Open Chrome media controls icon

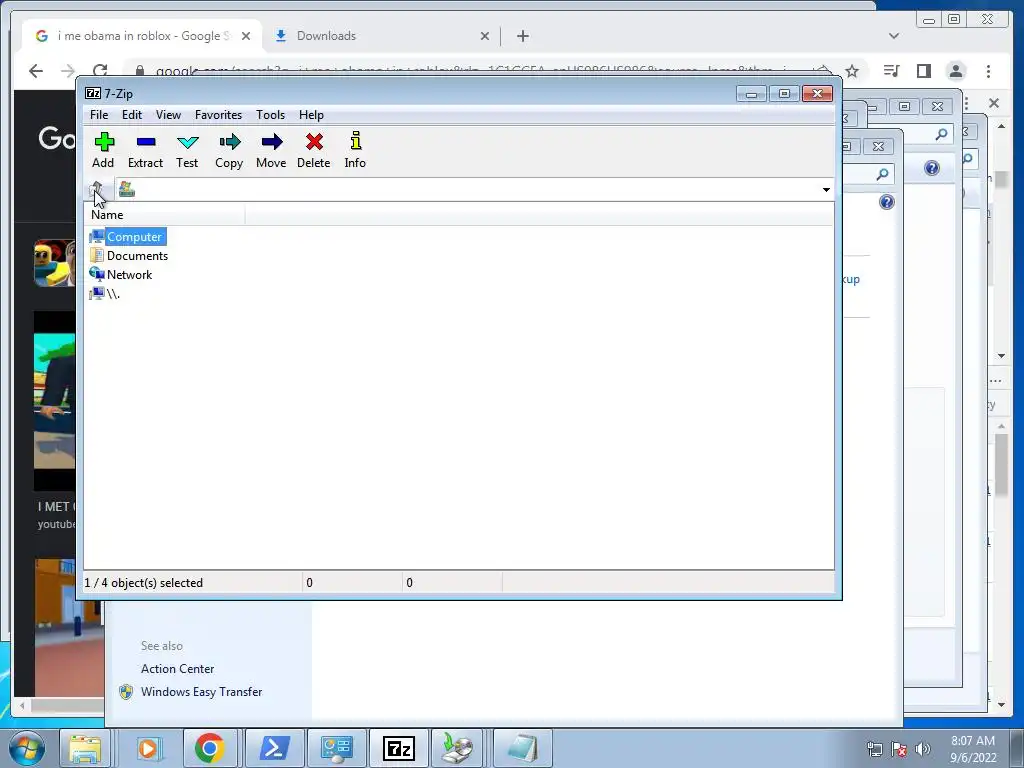coord(891,71)
